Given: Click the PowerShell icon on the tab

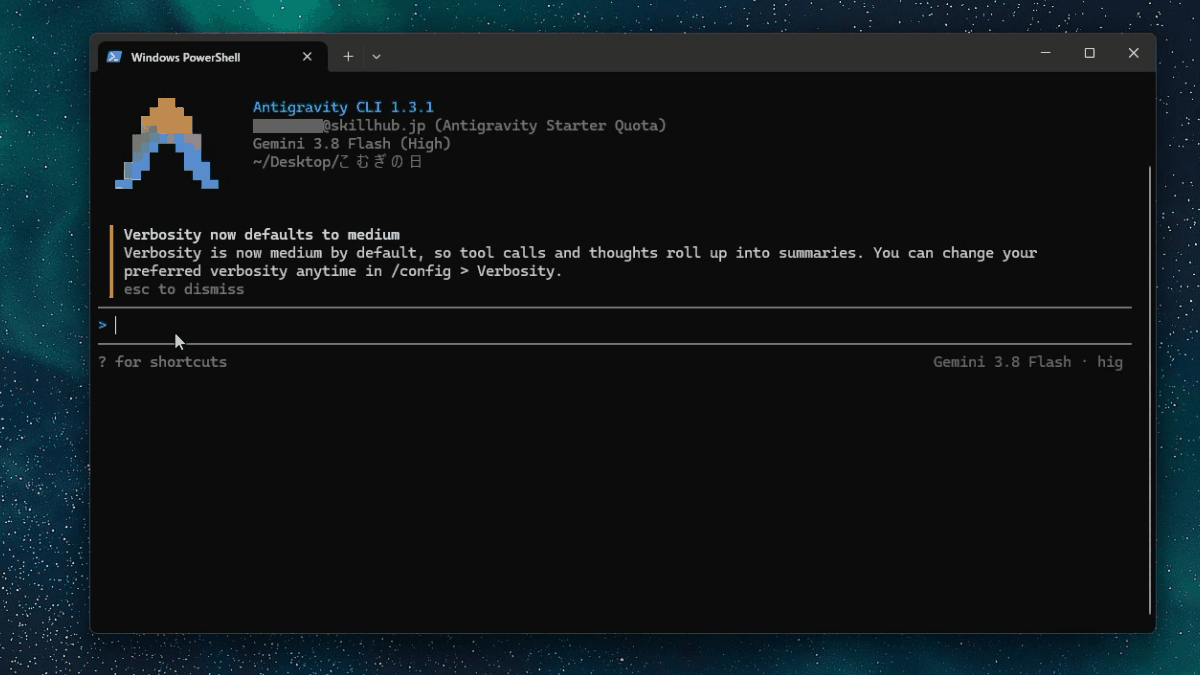Looking at the screenshot, I should click(x=115, y=57).
